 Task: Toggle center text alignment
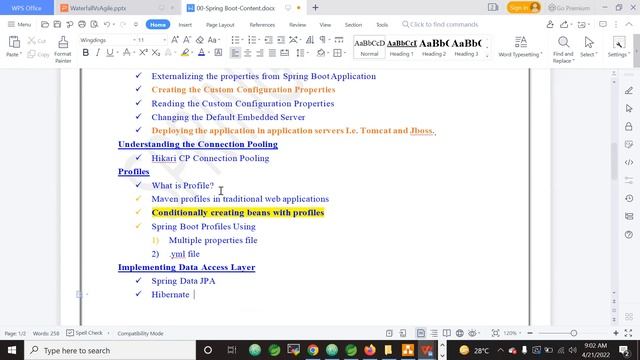[248, 53]
